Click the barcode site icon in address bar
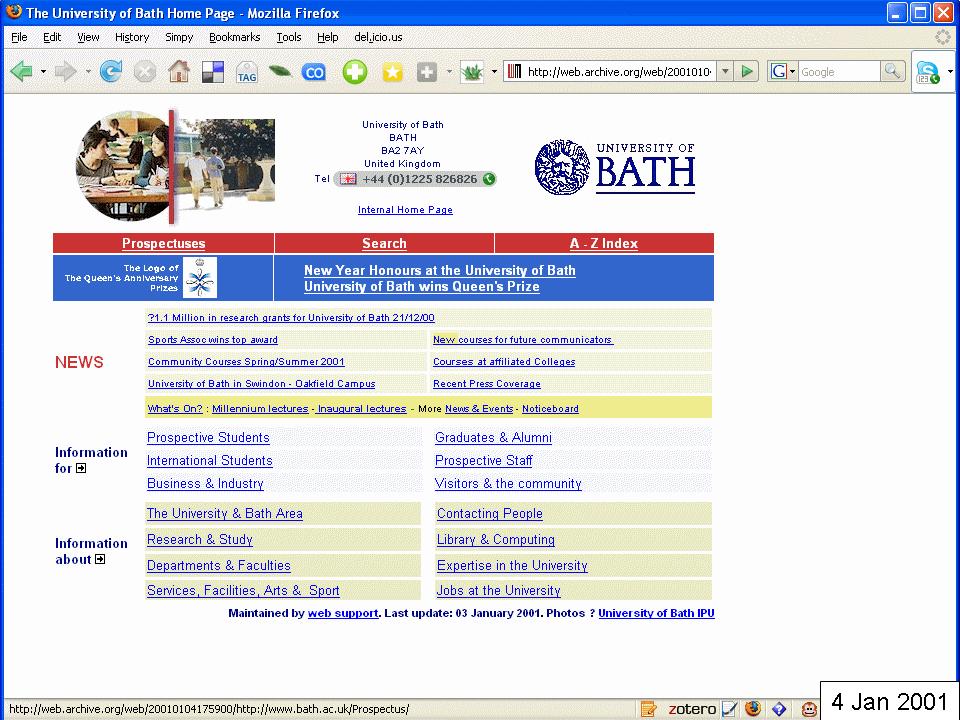The height and width of the screenshot is (720, 960). [515, 72]
